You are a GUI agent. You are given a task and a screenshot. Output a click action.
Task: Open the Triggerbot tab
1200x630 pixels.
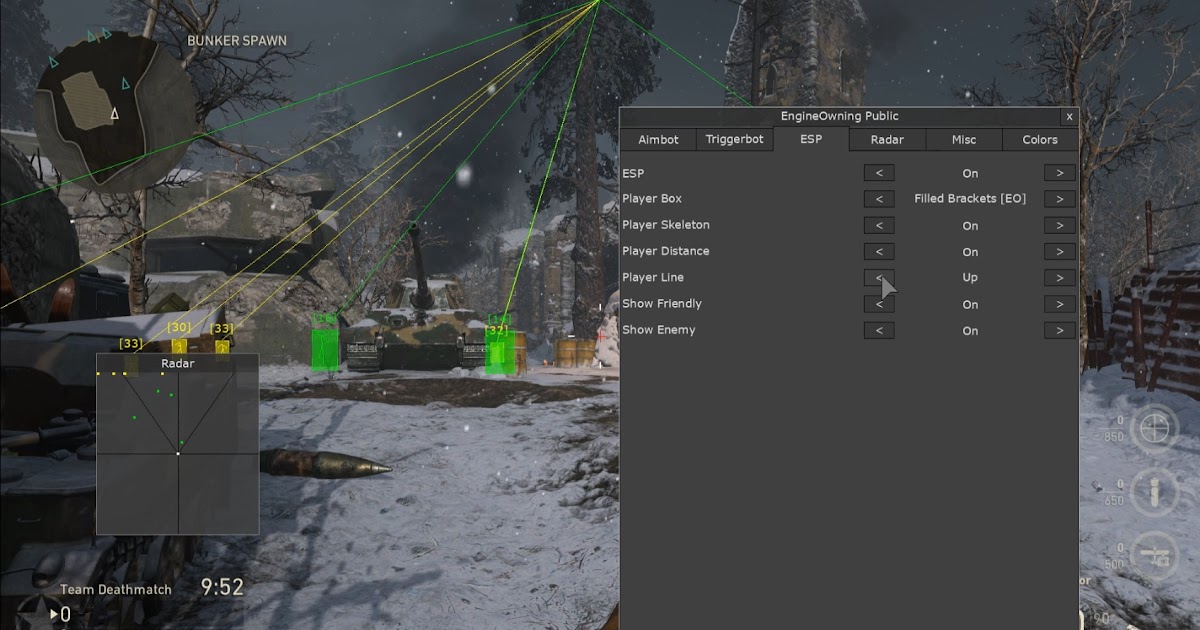[735, 140]
